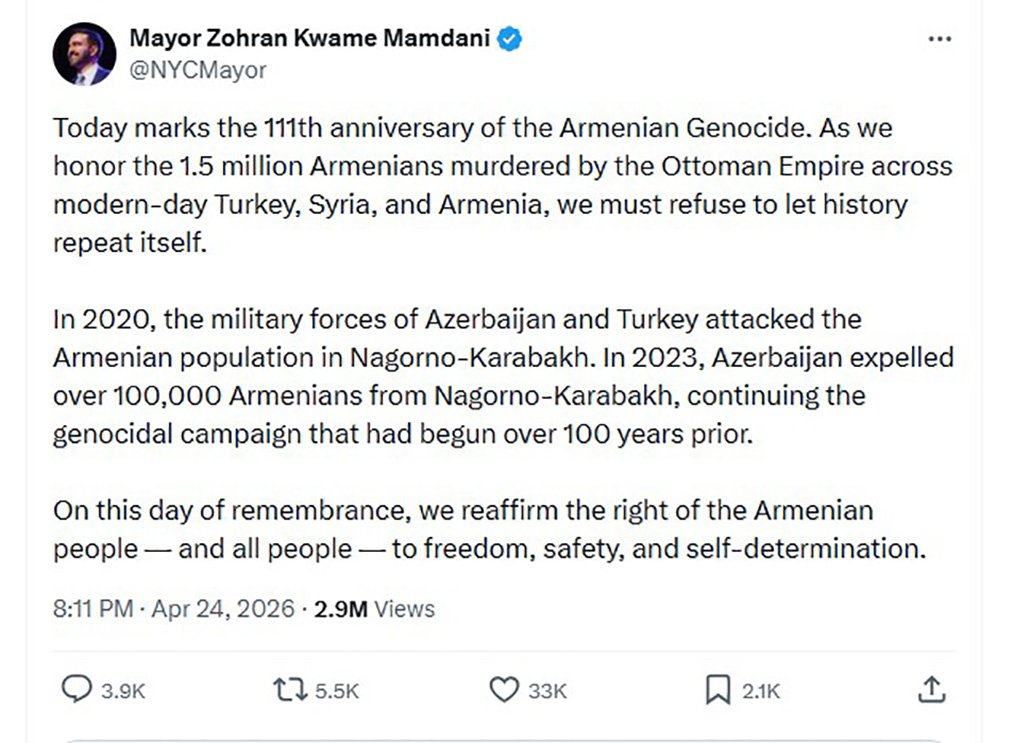The width and height of the screenshot is (1013, 743).
Task: Open the three-dot more options menu
Action: tap(940, 37)
